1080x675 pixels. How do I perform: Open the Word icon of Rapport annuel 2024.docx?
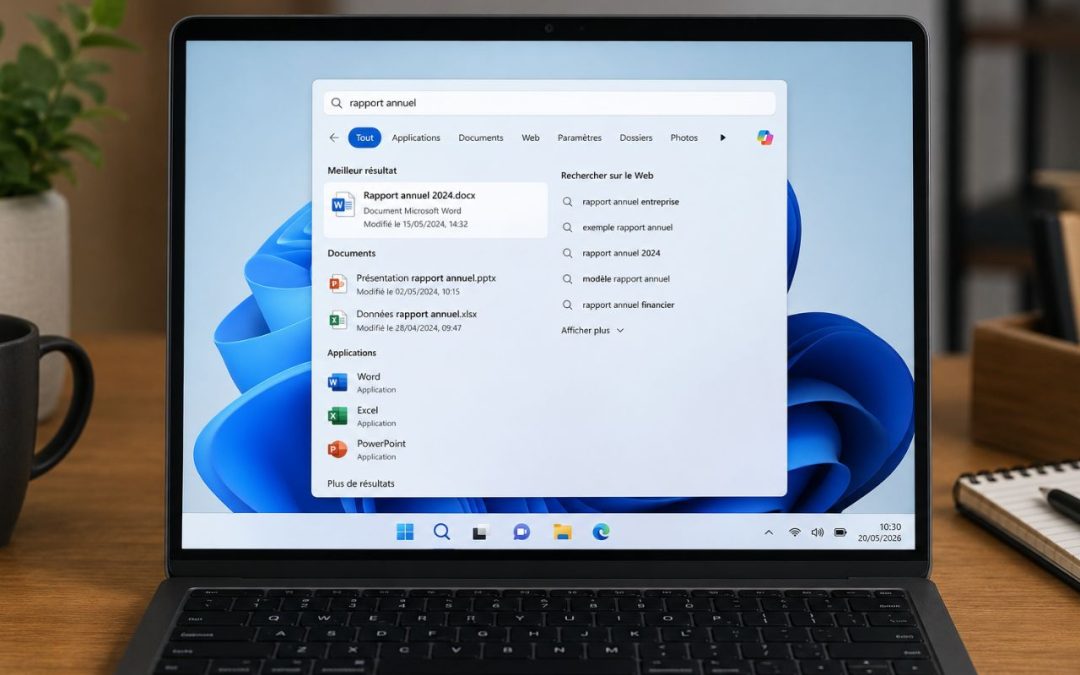[x=342, y=205]
